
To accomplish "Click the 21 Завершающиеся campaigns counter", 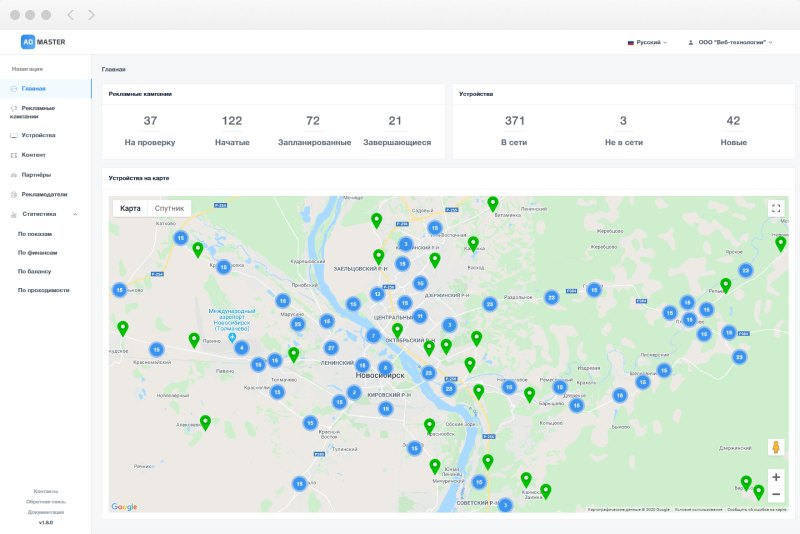I will (397, 131).
